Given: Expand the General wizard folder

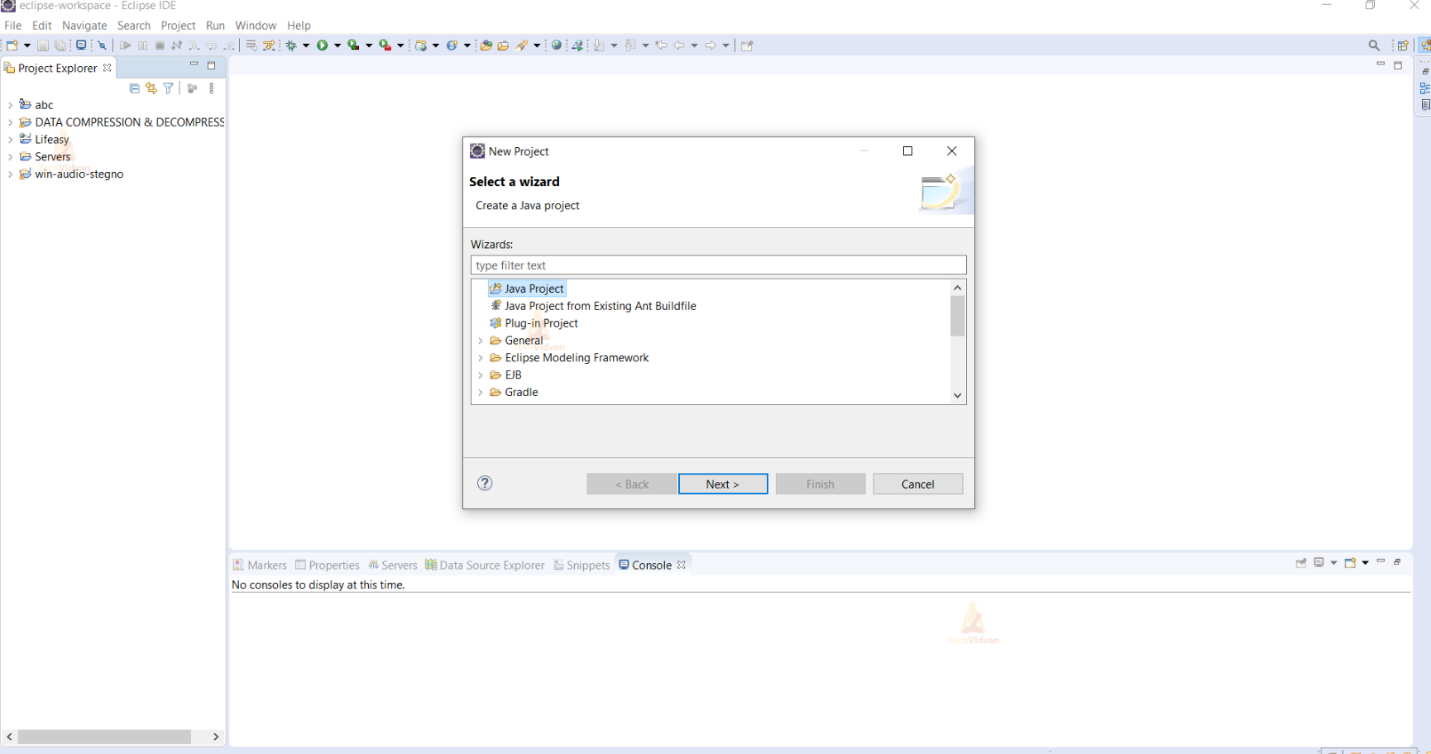Looking at the screenshot, I should click(481, 341).
